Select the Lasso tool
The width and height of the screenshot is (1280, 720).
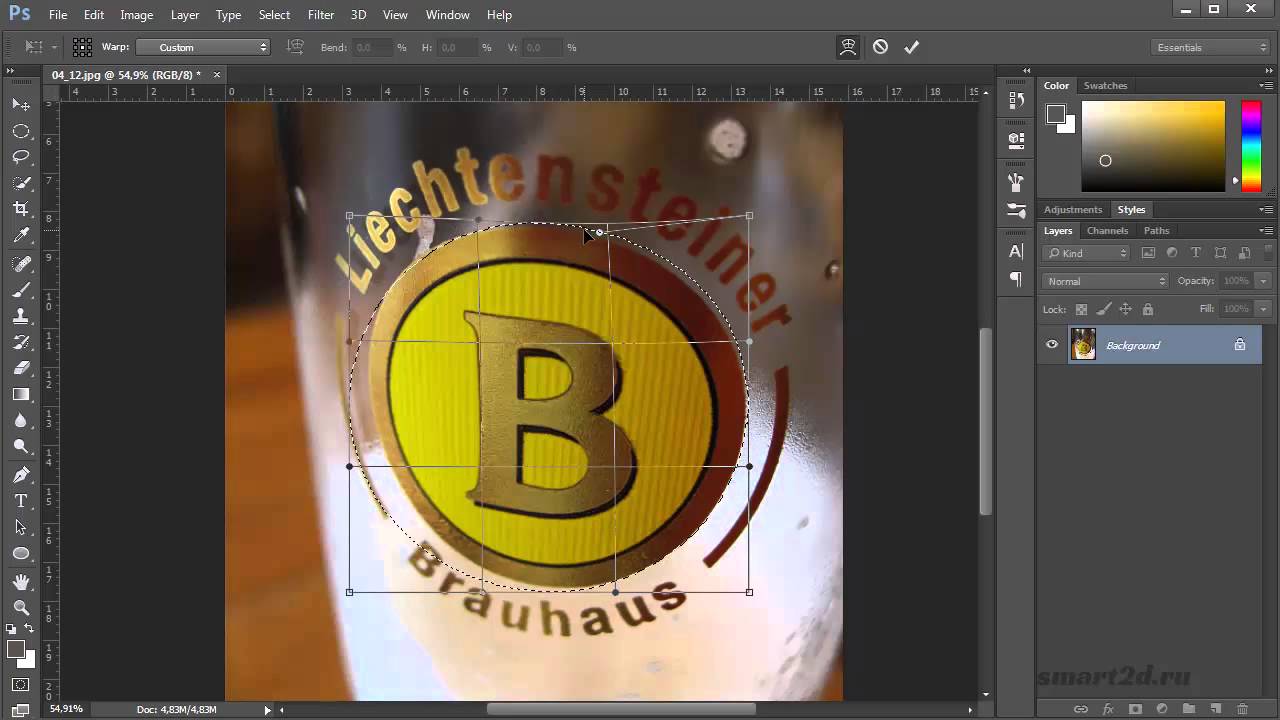point(21,157)
